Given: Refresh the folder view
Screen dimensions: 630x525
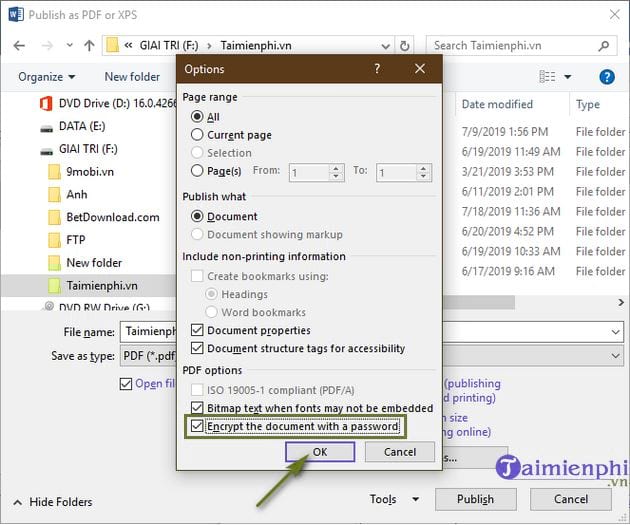Looking at the screenshot, I should tap(405, 46).
